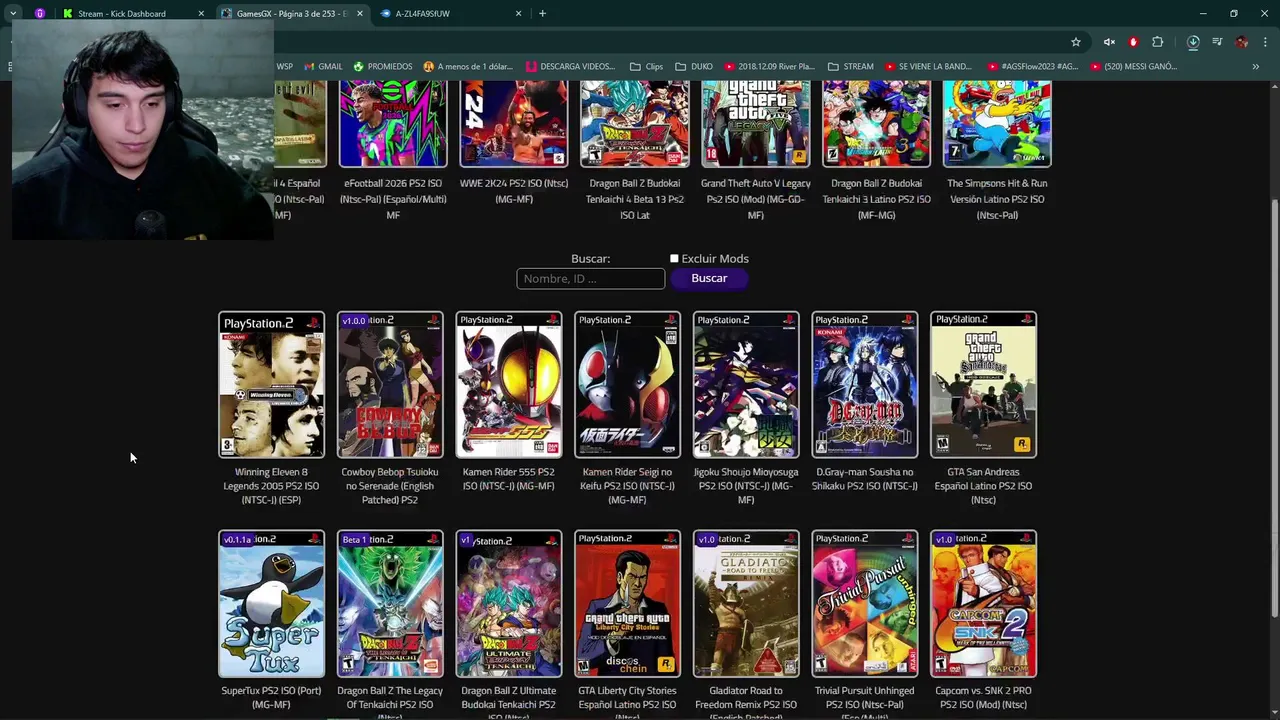The height and width of the screenshot is (720, 1280).
Task: Add a new tab with the plus icon
Action: [542, 13]
